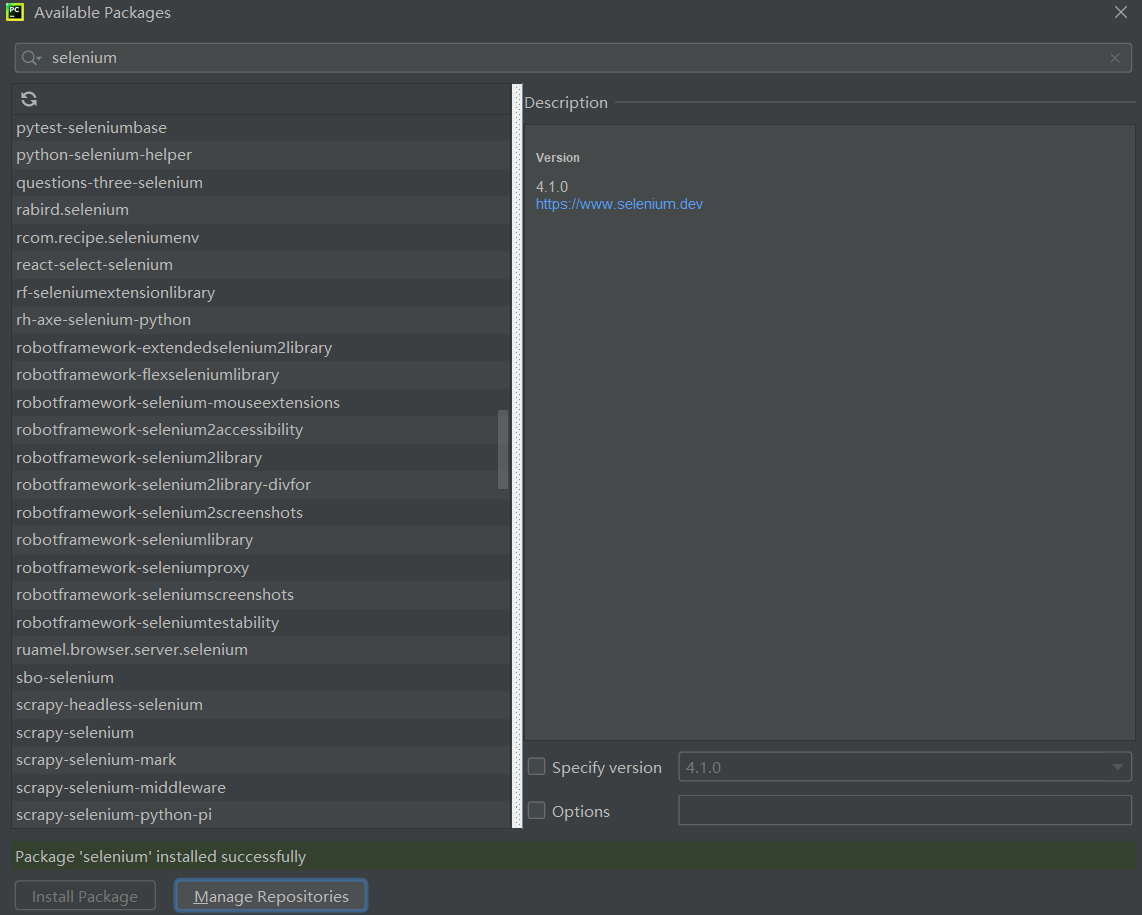Select rf-seleniumextensionlibrary package
The width and height of the screenshot is (1142, 915).
click(x=261, y=293)
